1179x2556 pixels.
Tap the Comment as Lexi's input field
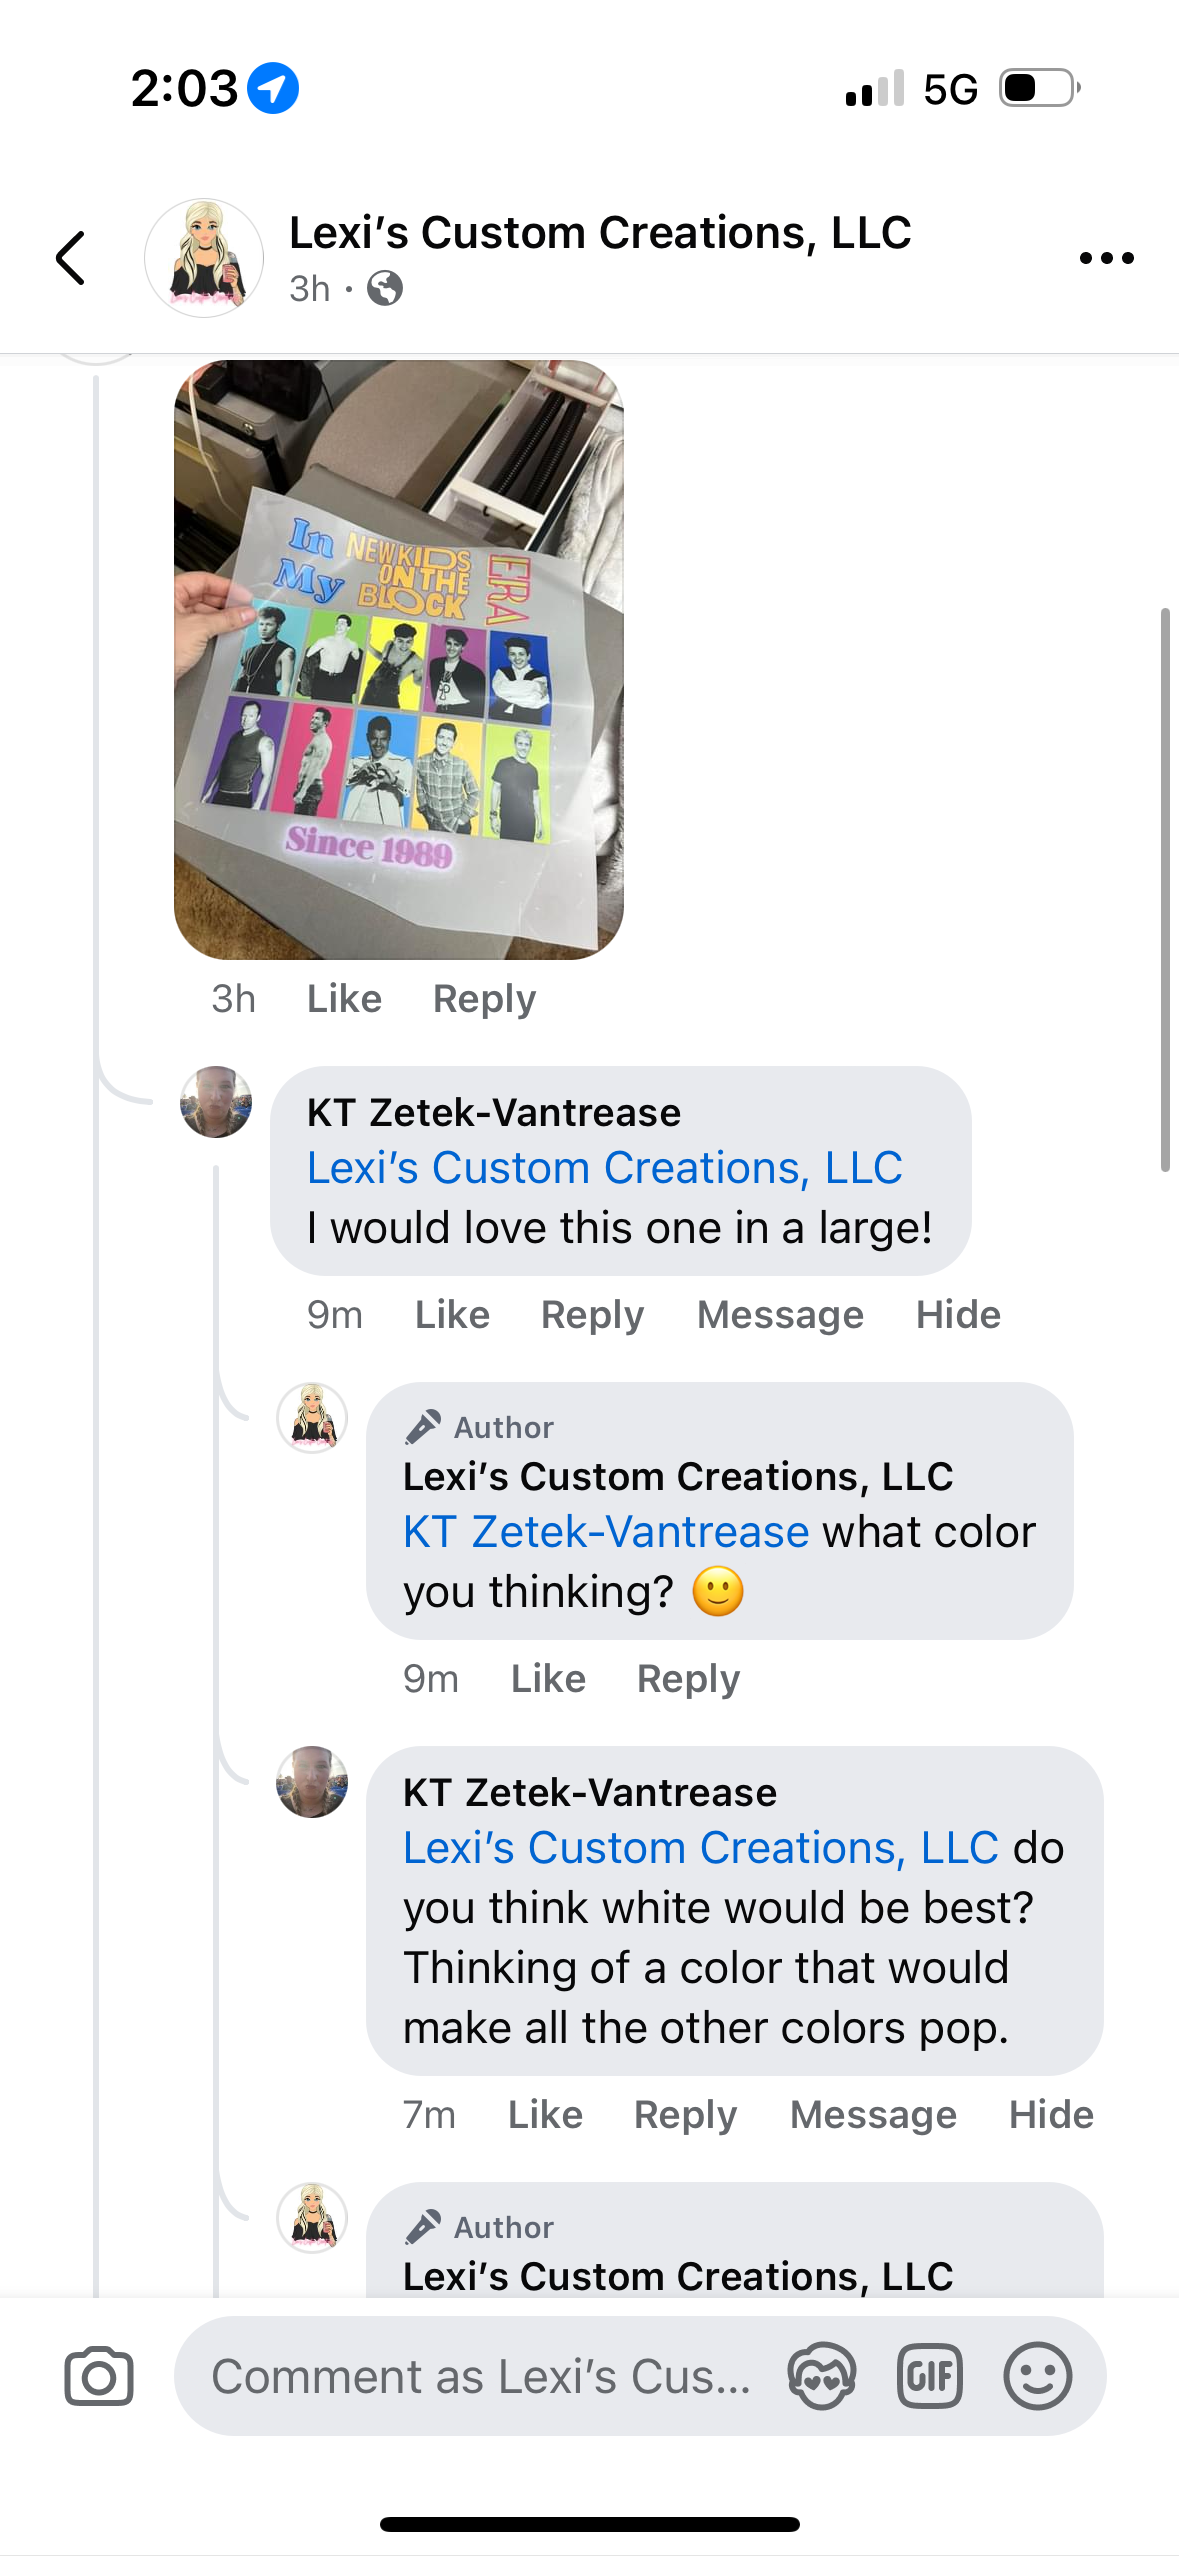tap(480, 2376)
